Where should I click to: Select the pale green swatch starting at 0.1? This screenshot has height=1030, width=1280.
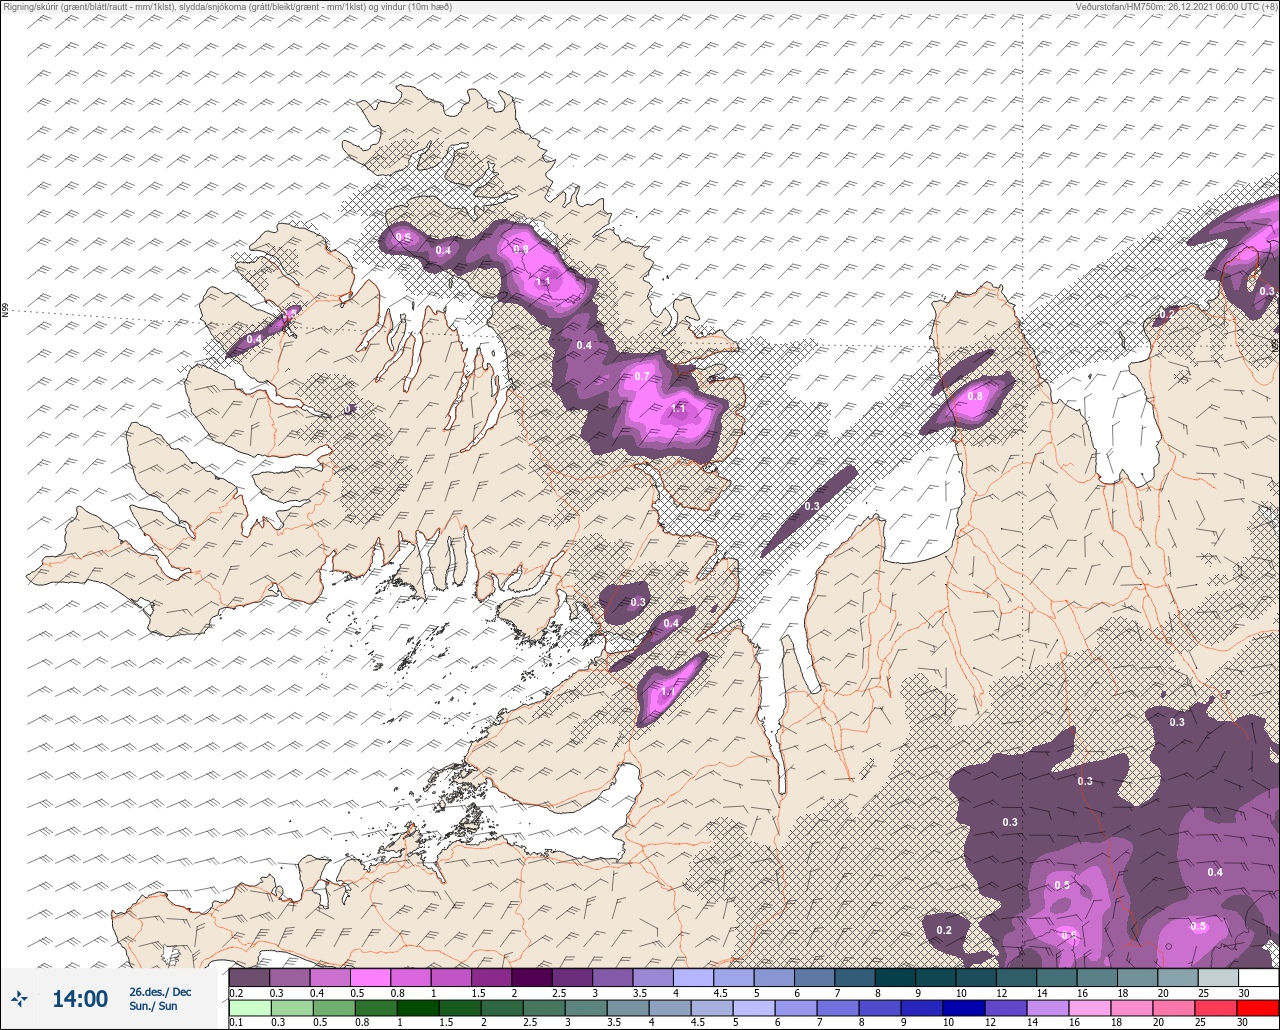249,1008
